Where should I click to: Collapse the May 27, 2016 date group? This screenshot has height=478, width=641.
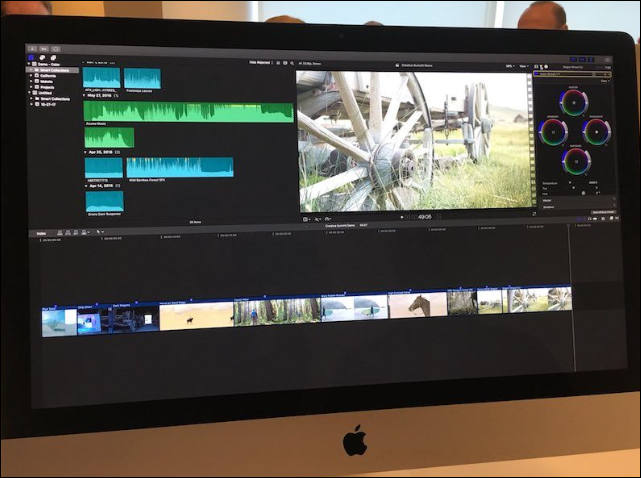coord(87,97)
